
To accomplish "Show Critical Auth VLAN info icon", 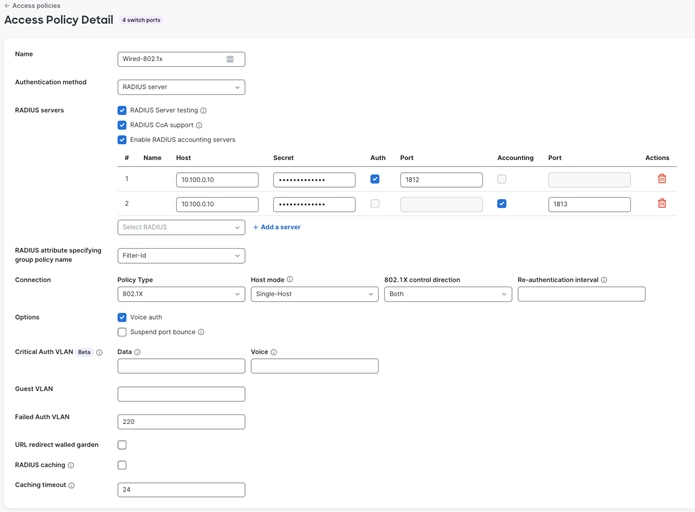I will pos(99,352).
